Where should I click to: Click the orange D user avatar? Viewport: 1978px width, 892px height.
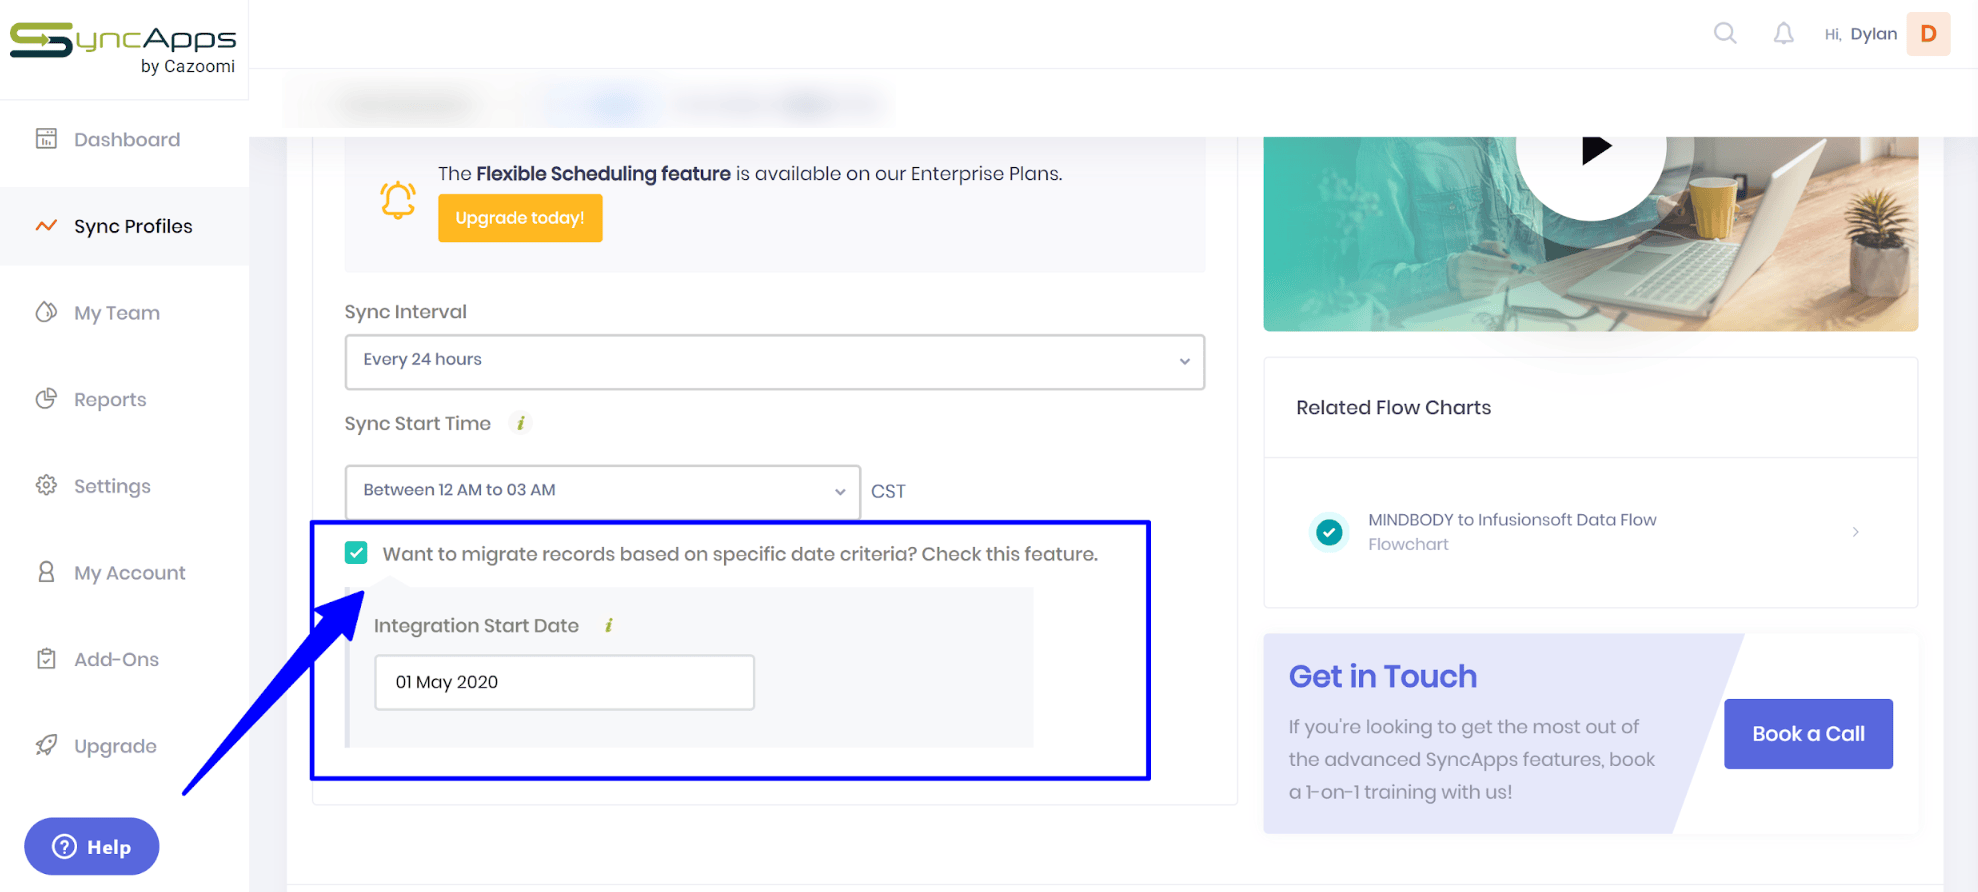tap(1928, 34)
